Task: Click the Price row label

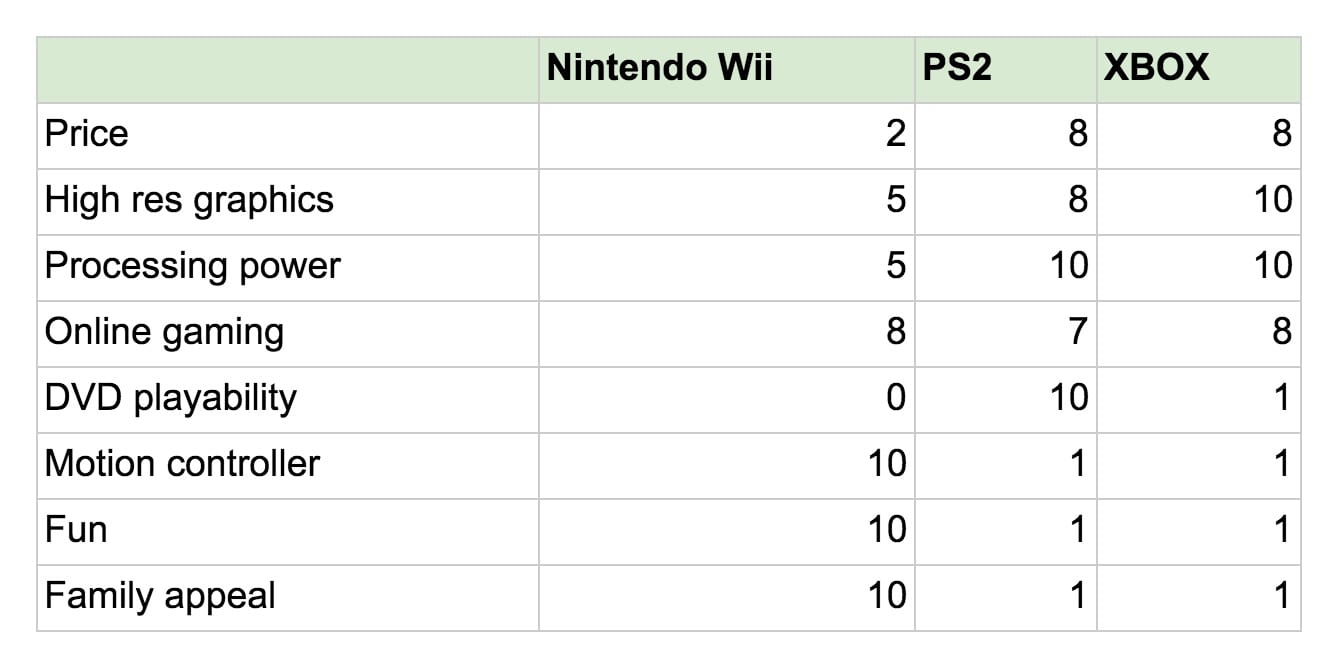Action: click(288, 135)
